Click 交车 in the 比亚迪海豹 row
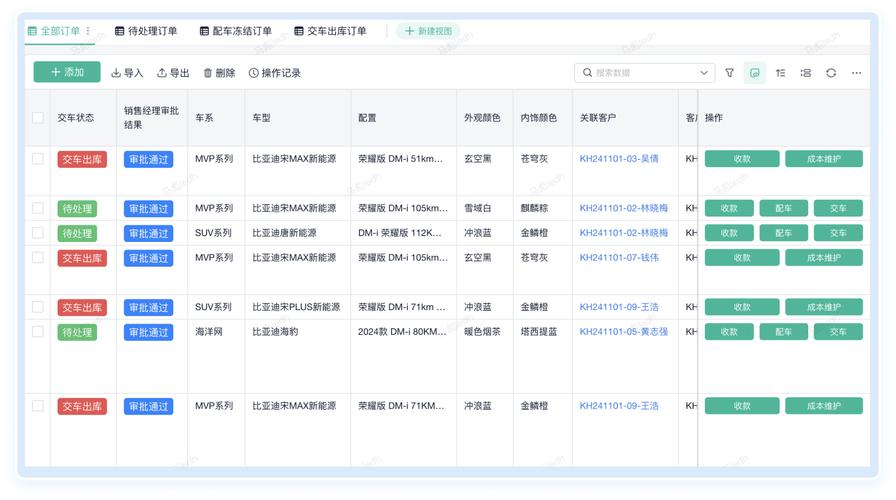This screenshot has width=896, height=500. [x=838, y=331]
